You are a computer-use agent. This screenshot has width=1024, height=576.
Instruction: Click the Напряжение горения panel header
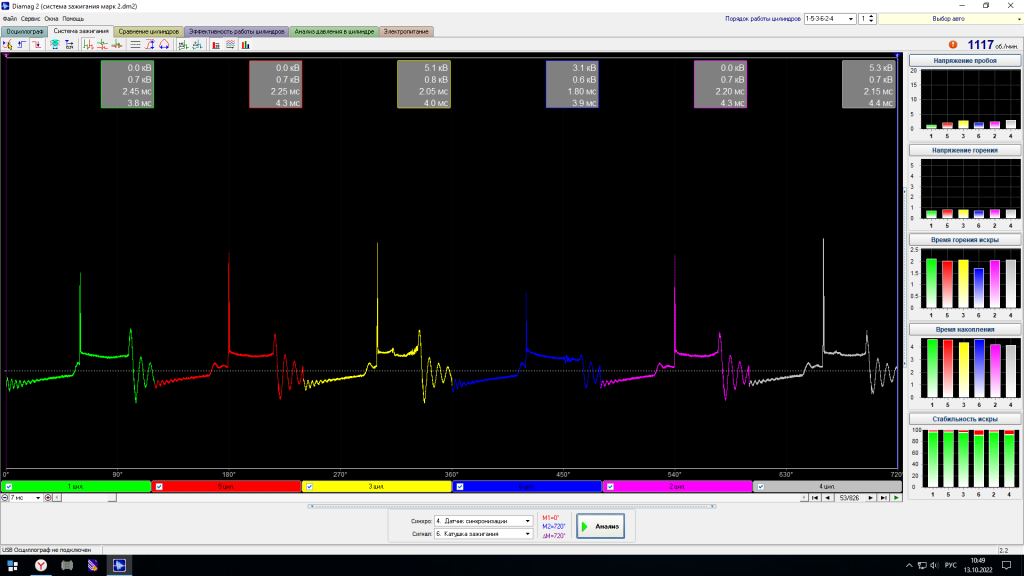(965, 150)
